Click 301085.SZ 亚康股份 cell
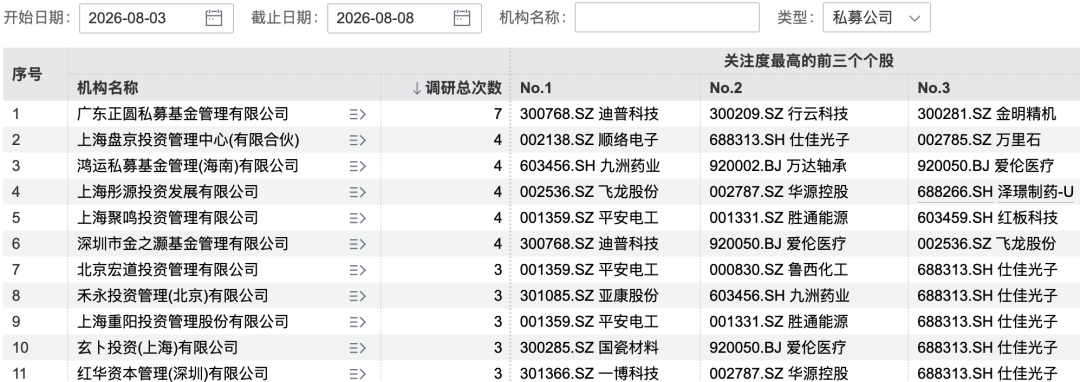This screenshot has width=1080, height=382. point(589,296)
